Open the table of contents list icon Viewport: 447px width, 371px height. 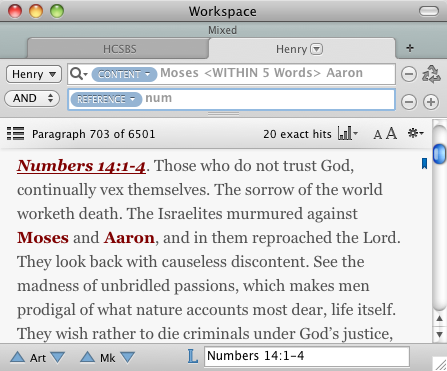pyautogui.click(x=15, y=134)
